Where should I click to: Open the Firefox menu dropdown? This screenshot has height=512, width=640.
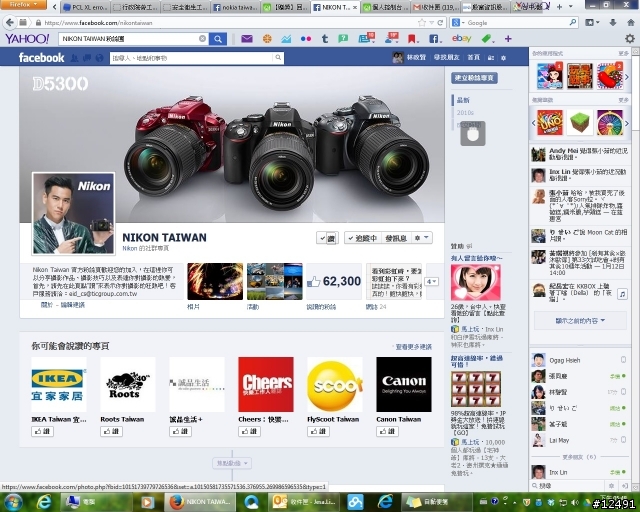23,4
